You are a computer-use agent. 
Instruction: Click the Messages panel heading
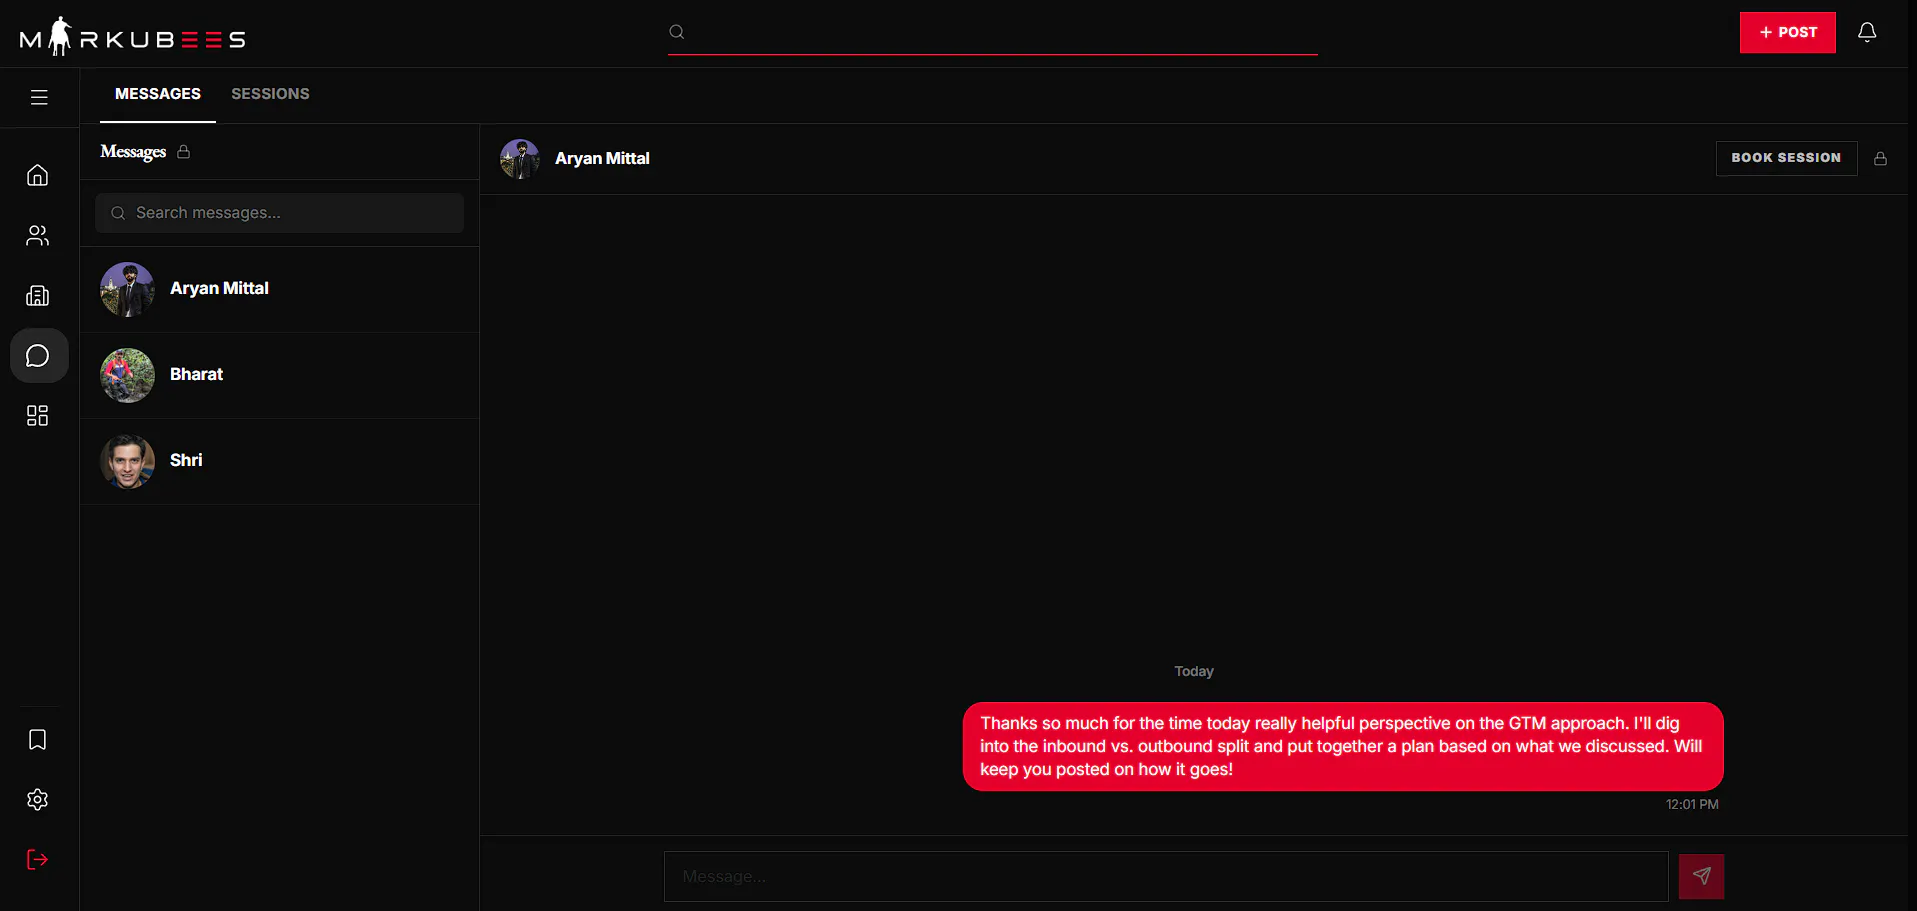[133, 152]
